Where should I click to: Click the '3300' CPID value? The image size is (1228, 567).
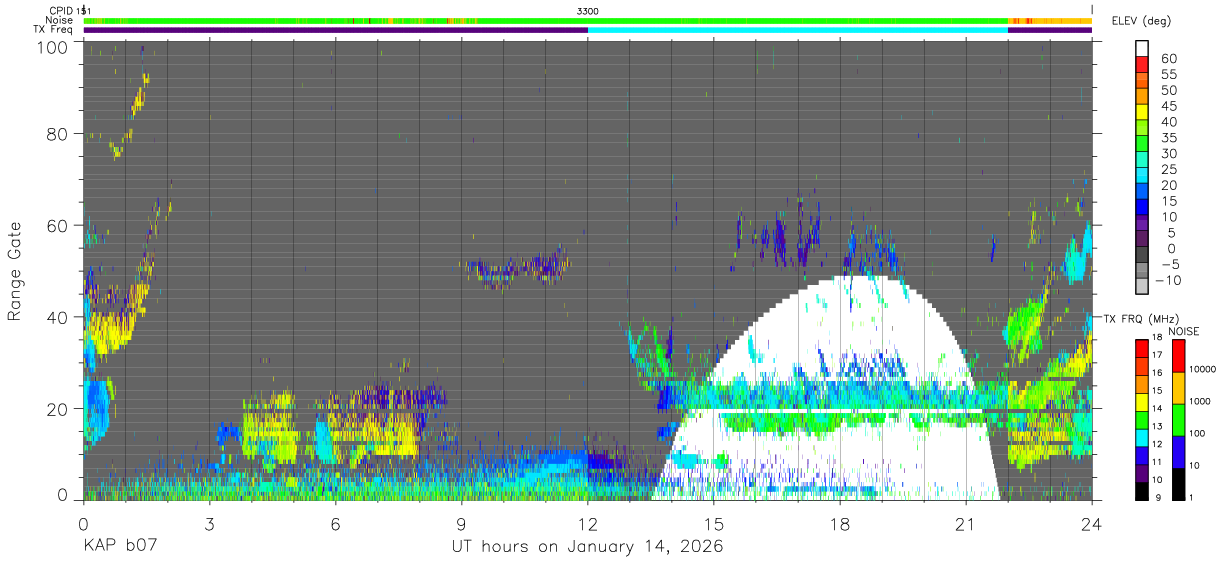point(588,10)
